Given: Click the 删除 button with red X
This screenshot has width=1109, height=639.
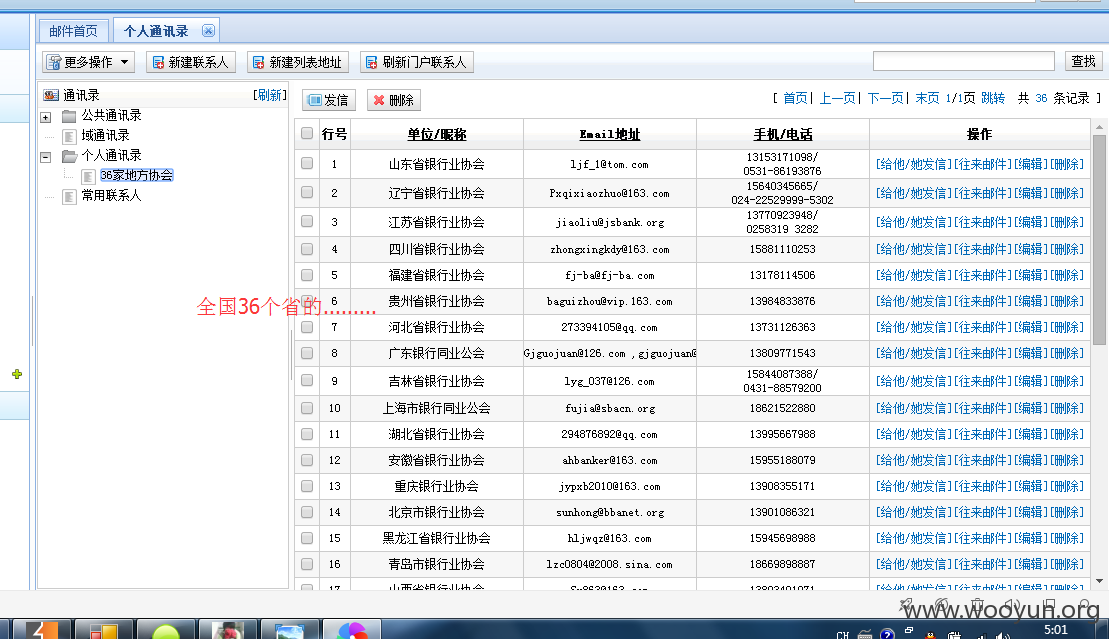Looking at the screenshot, I should [394, 100].
